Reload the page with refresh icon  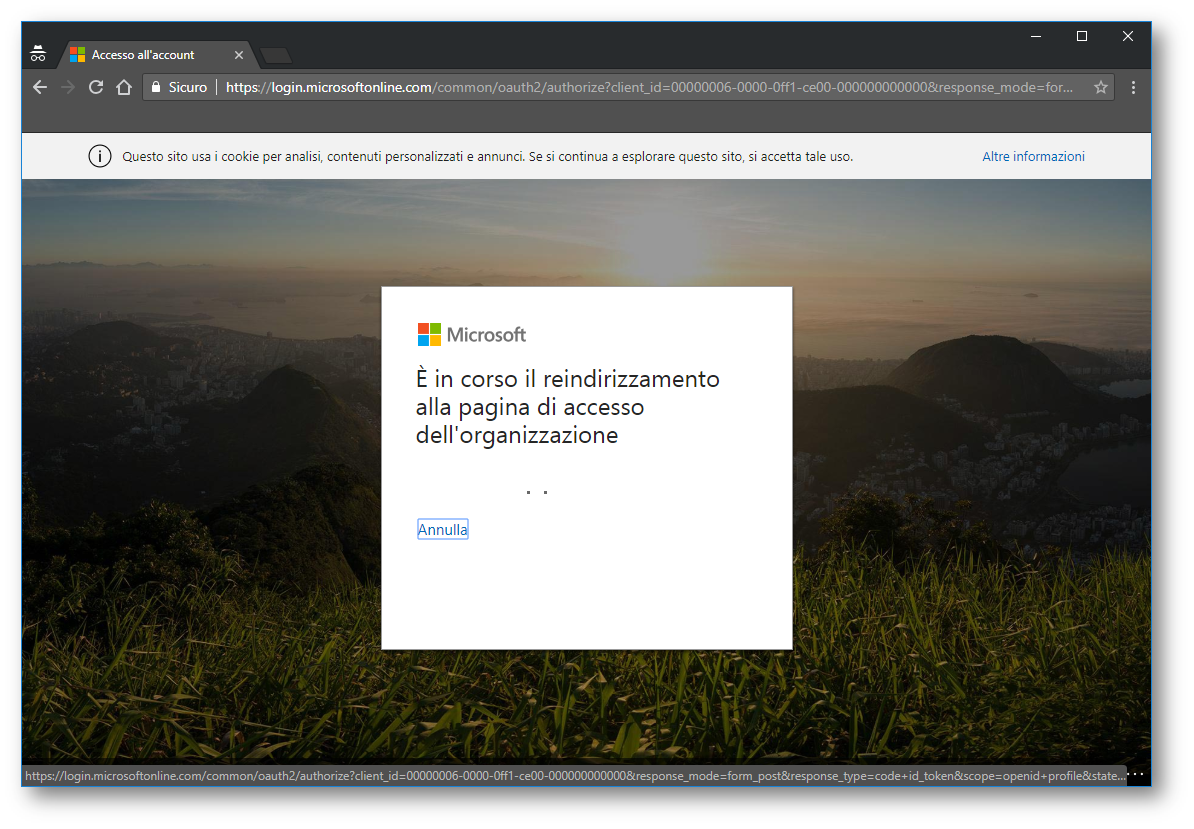click(96, 88)
